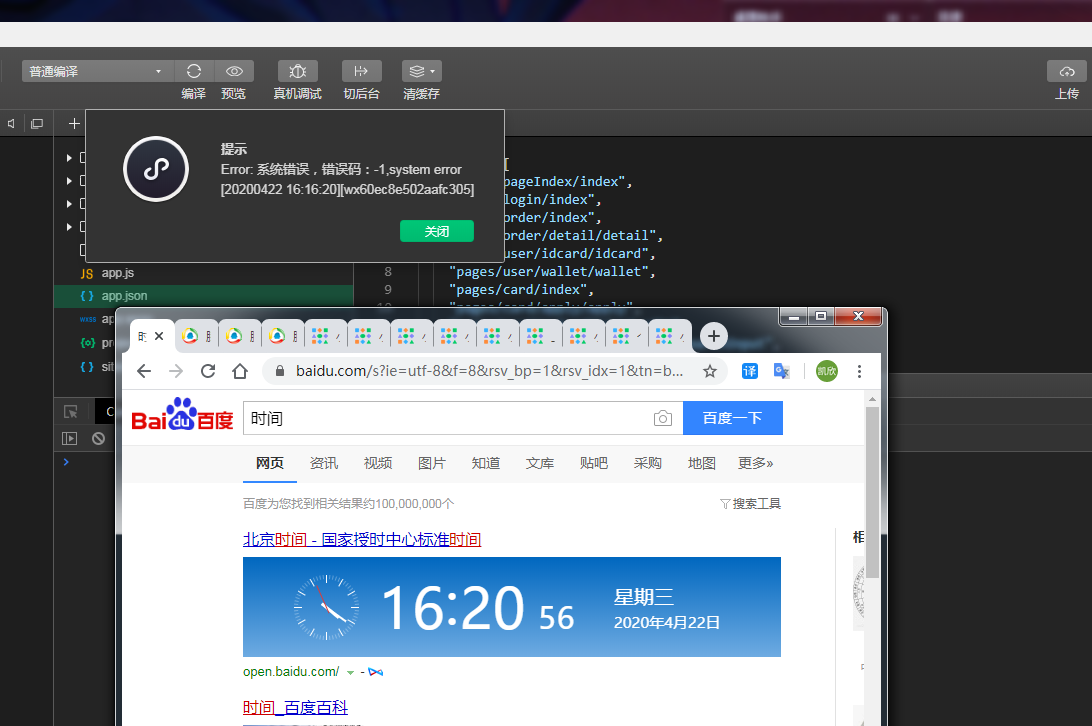Focus the browser address bar URL

point(489,371)
